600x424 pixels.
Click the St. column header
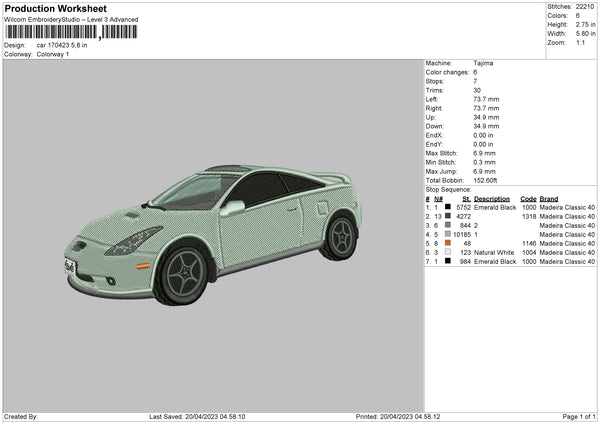[465, 198]
